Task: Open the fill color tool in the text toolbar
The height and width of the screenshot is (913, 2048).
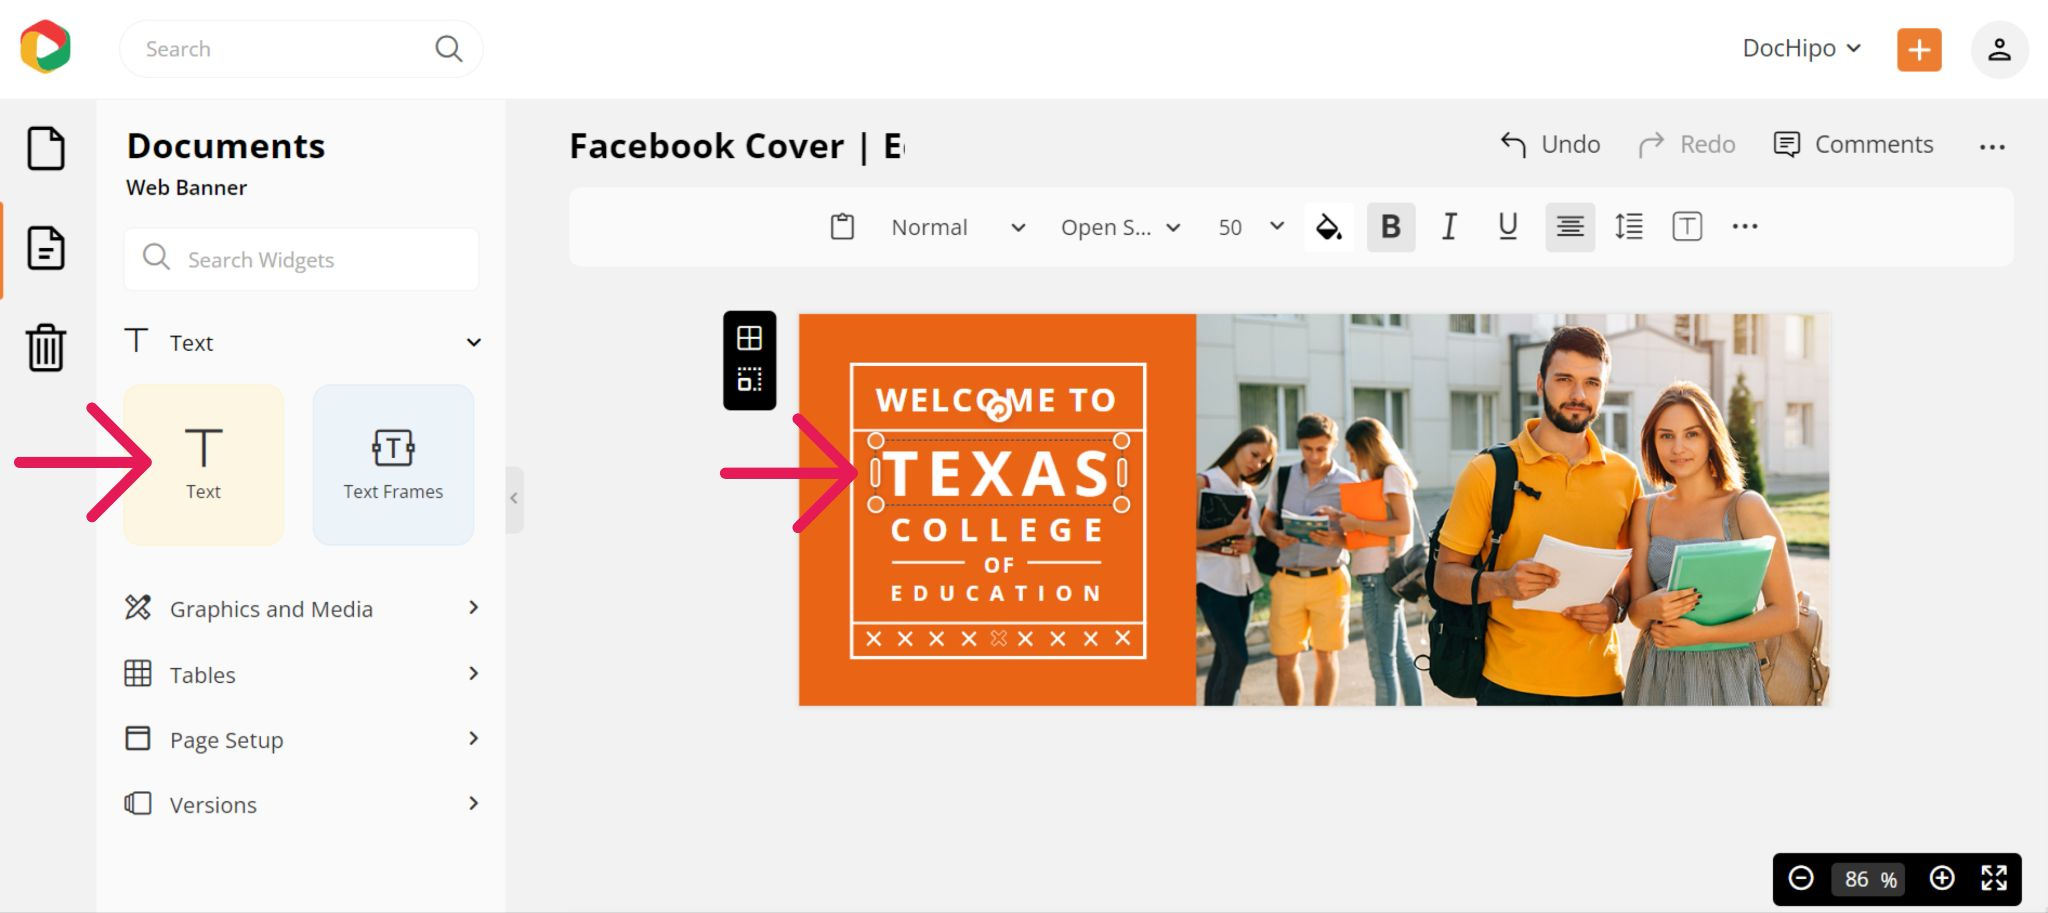Action: tap(1328, 227)
